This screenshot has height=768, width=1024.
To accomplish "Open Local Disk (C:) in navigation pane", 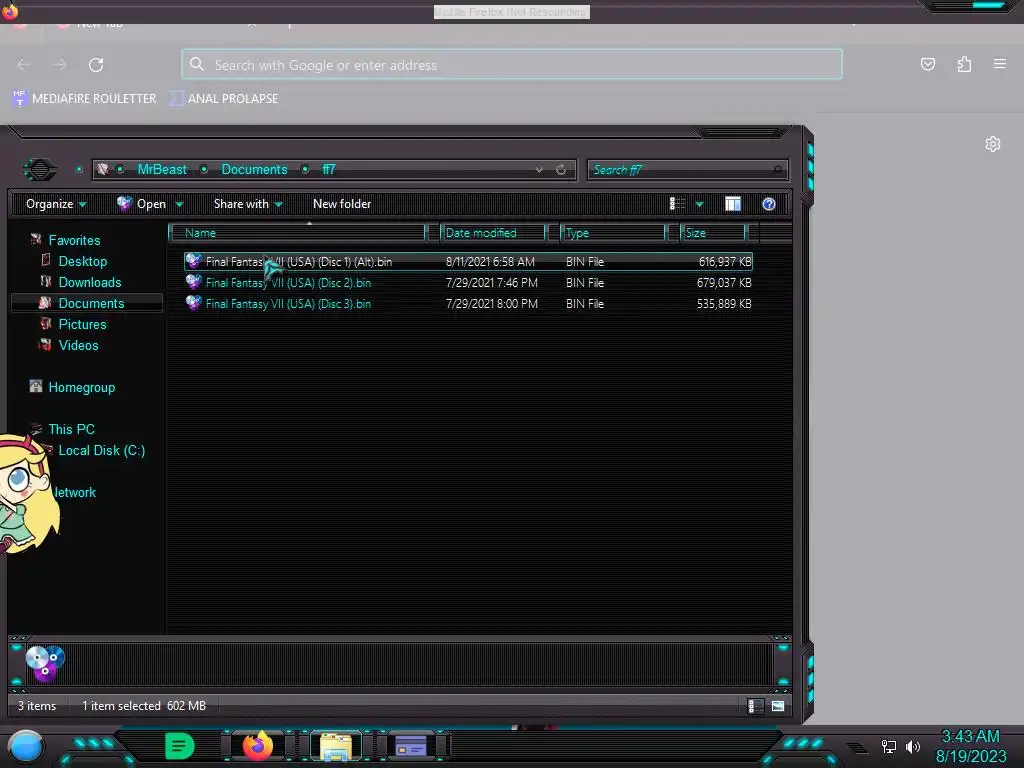I will tap(101, 450).
